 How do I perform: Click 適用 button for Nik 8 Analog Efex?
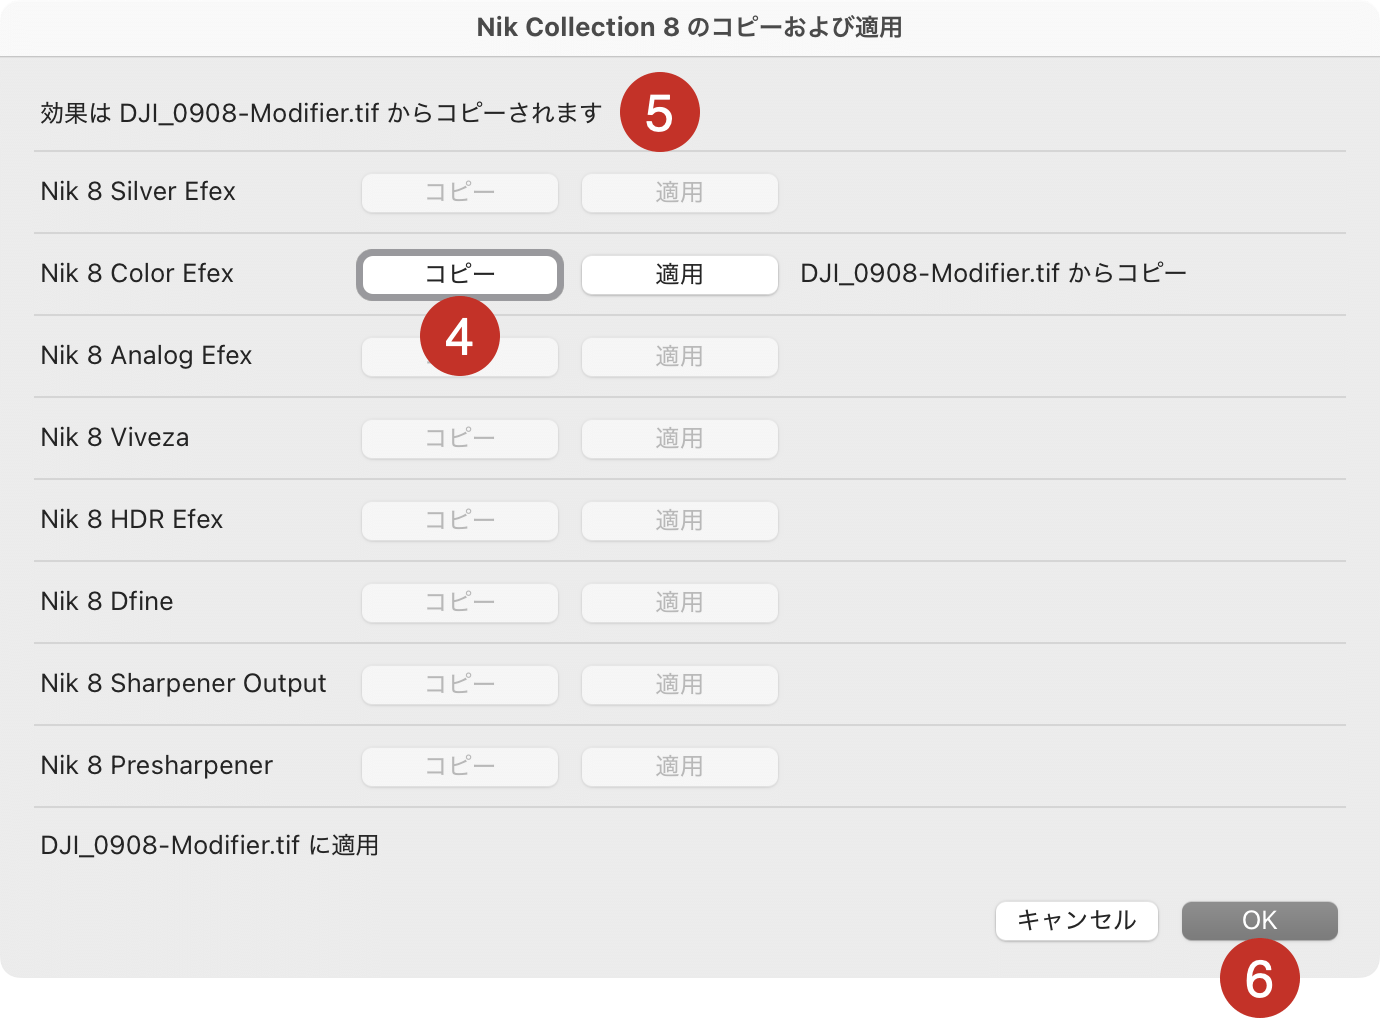point(680,357)
